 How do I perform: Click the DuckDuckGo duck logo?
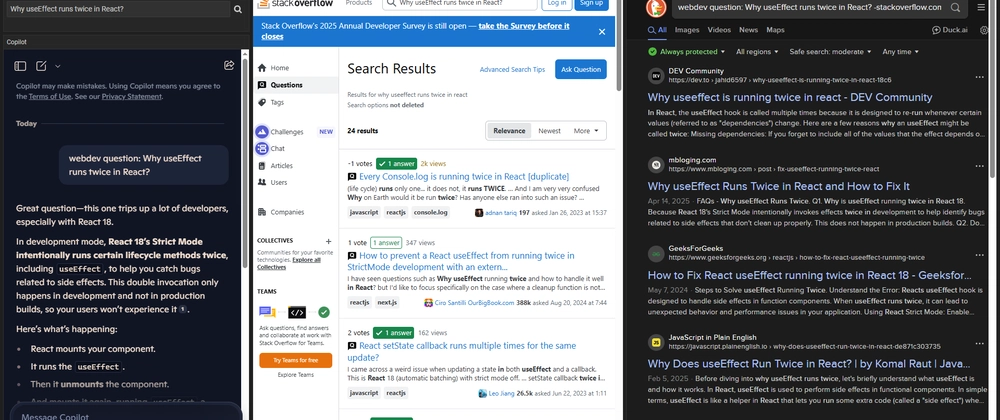click(x=655, y=7)
